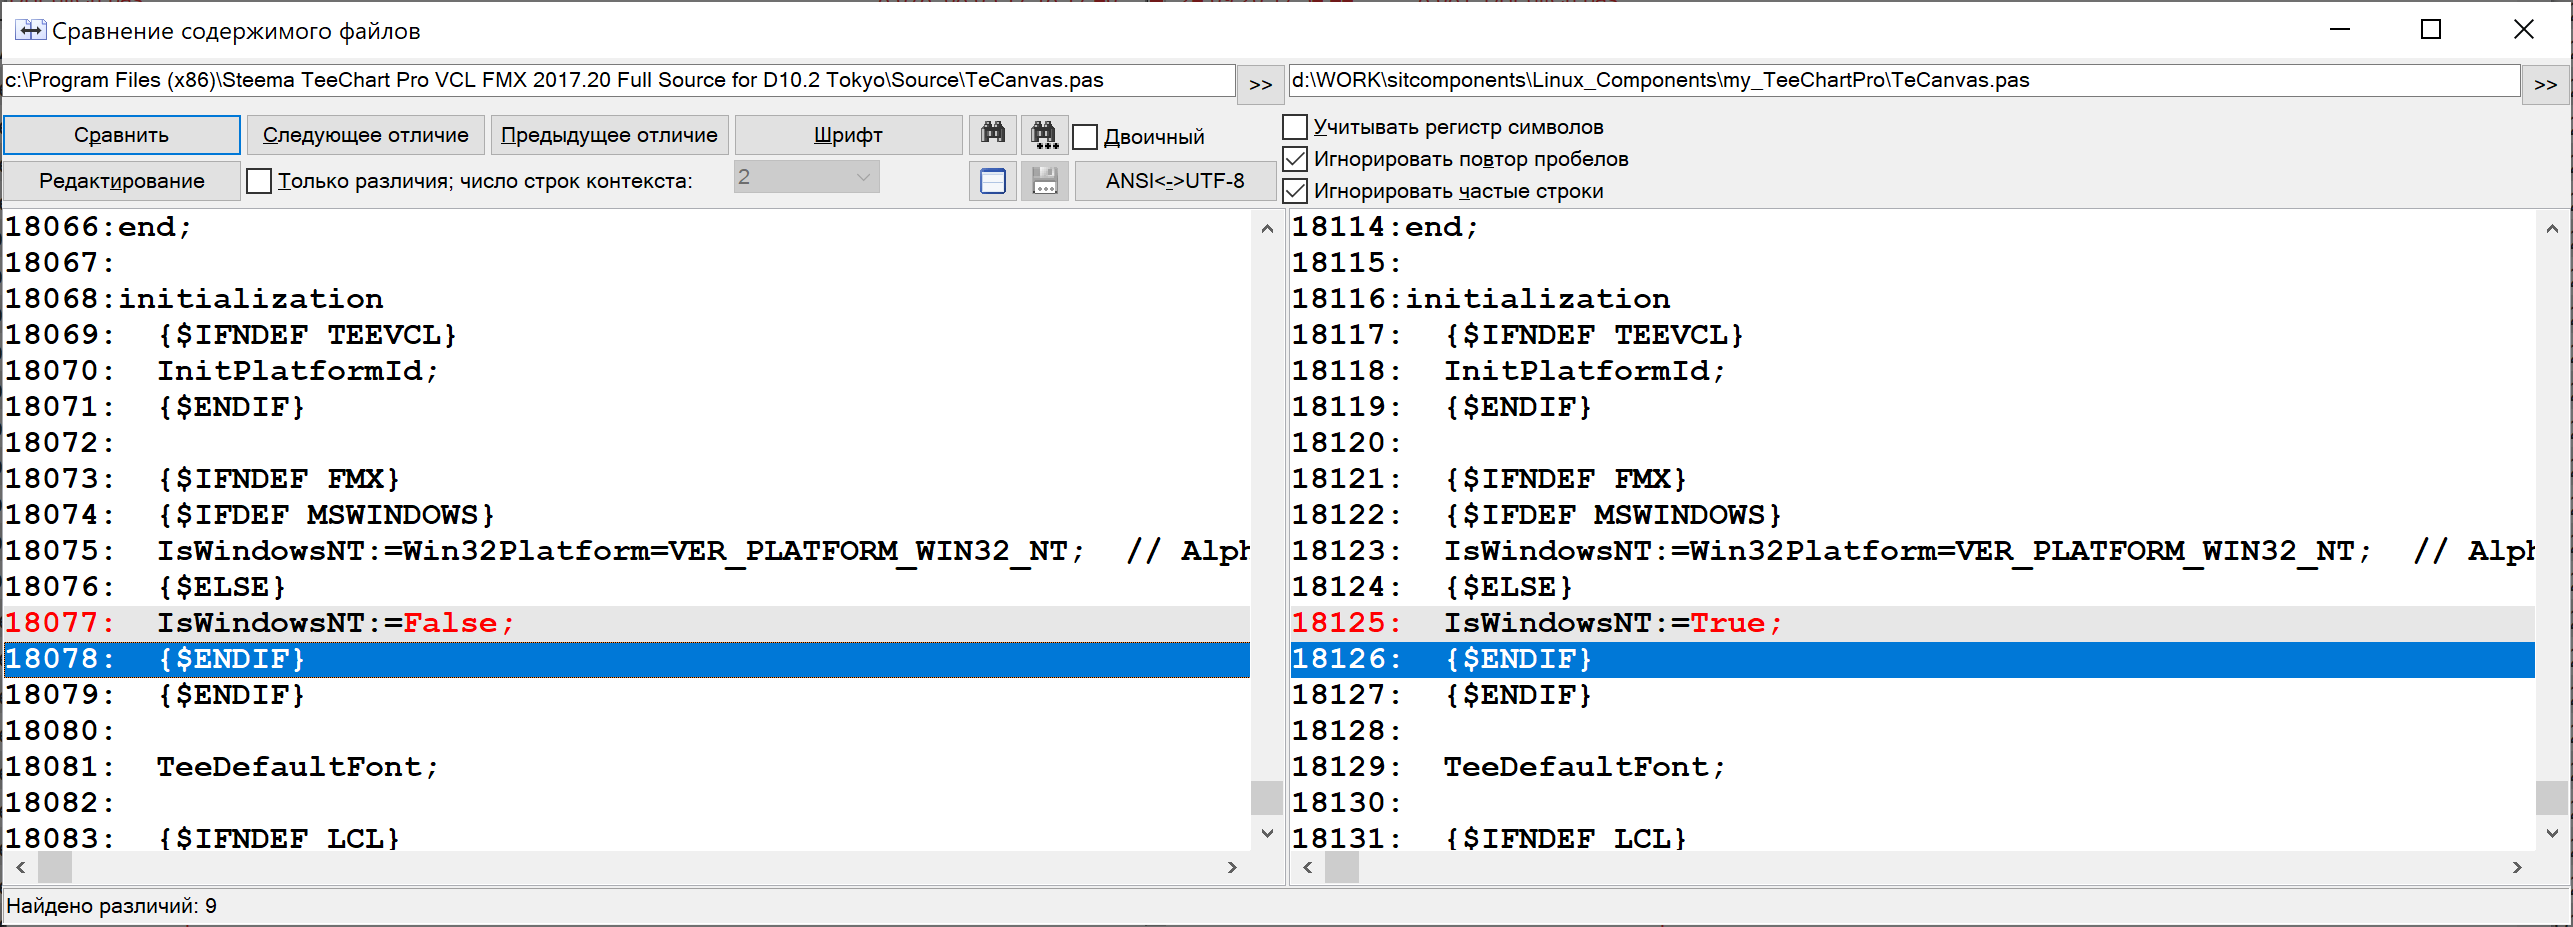Click the right file path field
The image size is (2573, 927).
click(x=1904, y=81)
